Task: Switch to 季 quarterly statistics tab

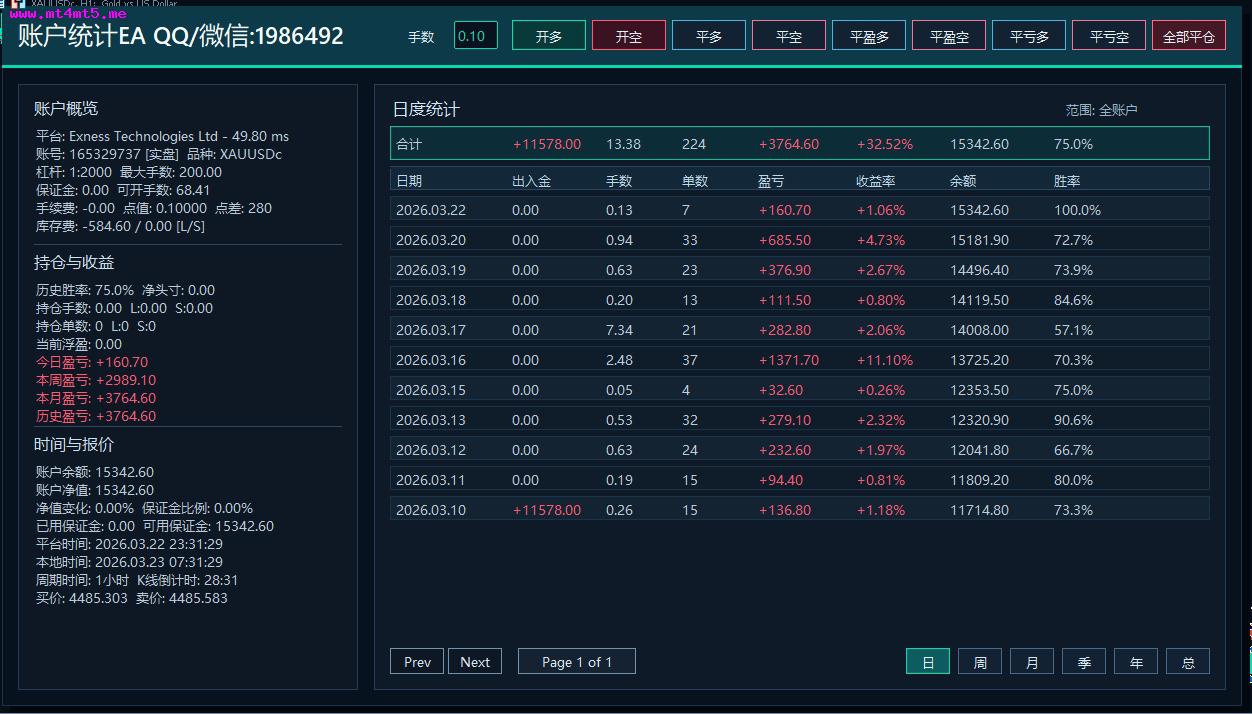Action: point(1083,662)
